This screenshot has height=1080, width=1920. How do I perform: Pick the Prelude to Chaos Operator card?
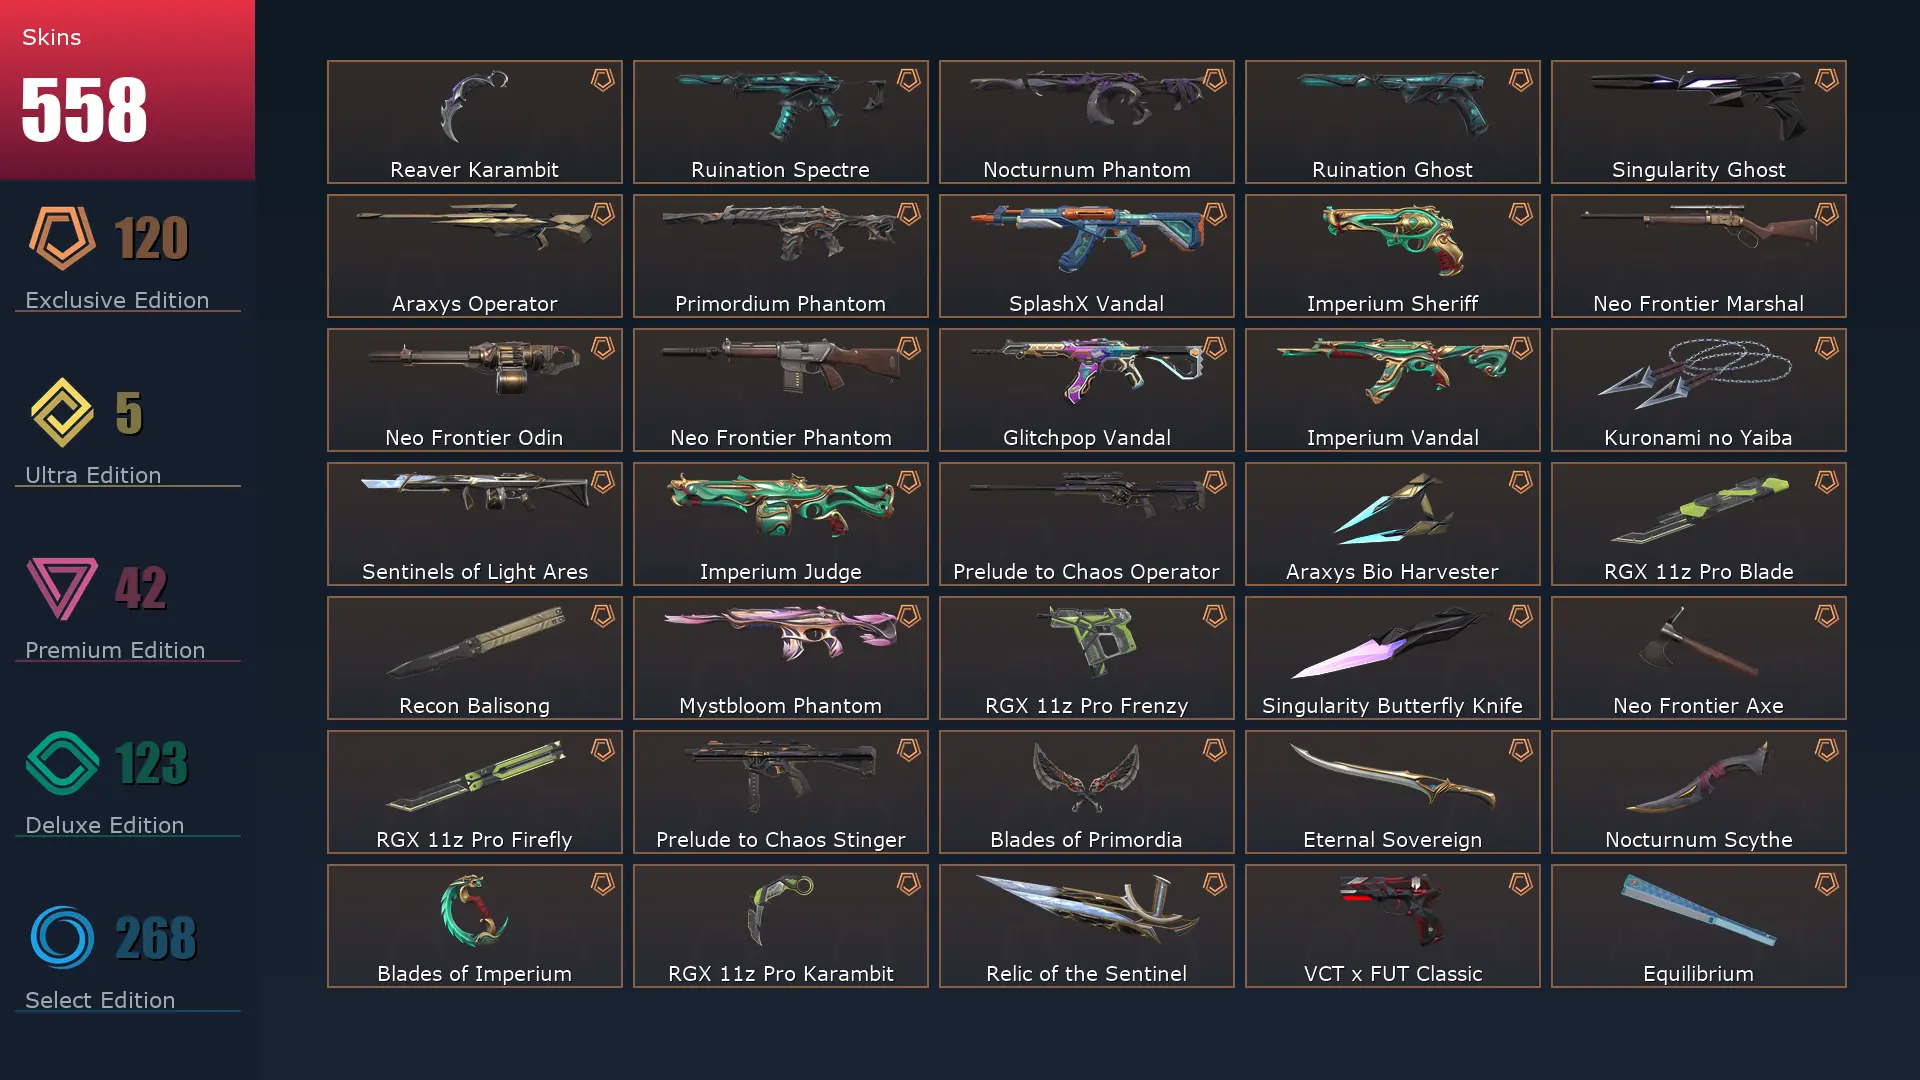(1086, 524)
